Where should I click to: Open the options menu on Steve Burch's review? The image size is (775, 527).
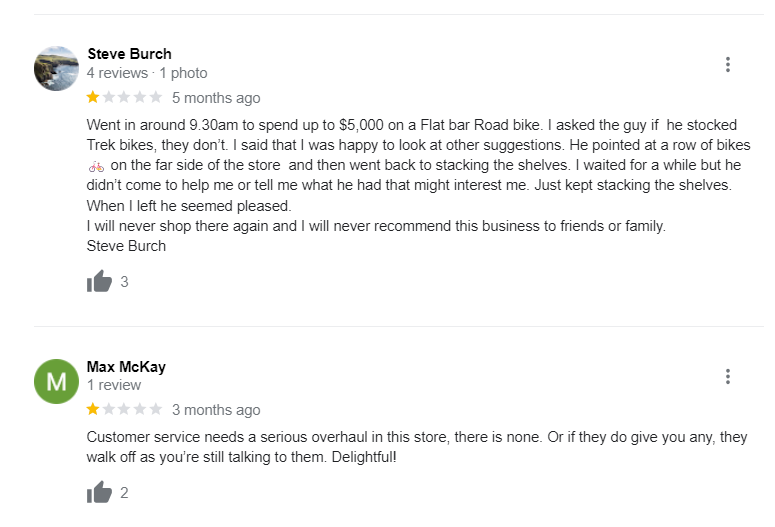pos(727,65)
